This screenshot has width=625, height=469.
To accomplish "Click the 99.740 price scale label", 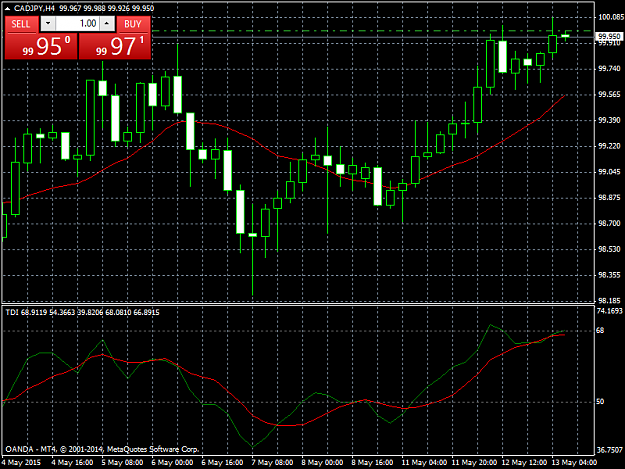I will click(x=609, y=69).
